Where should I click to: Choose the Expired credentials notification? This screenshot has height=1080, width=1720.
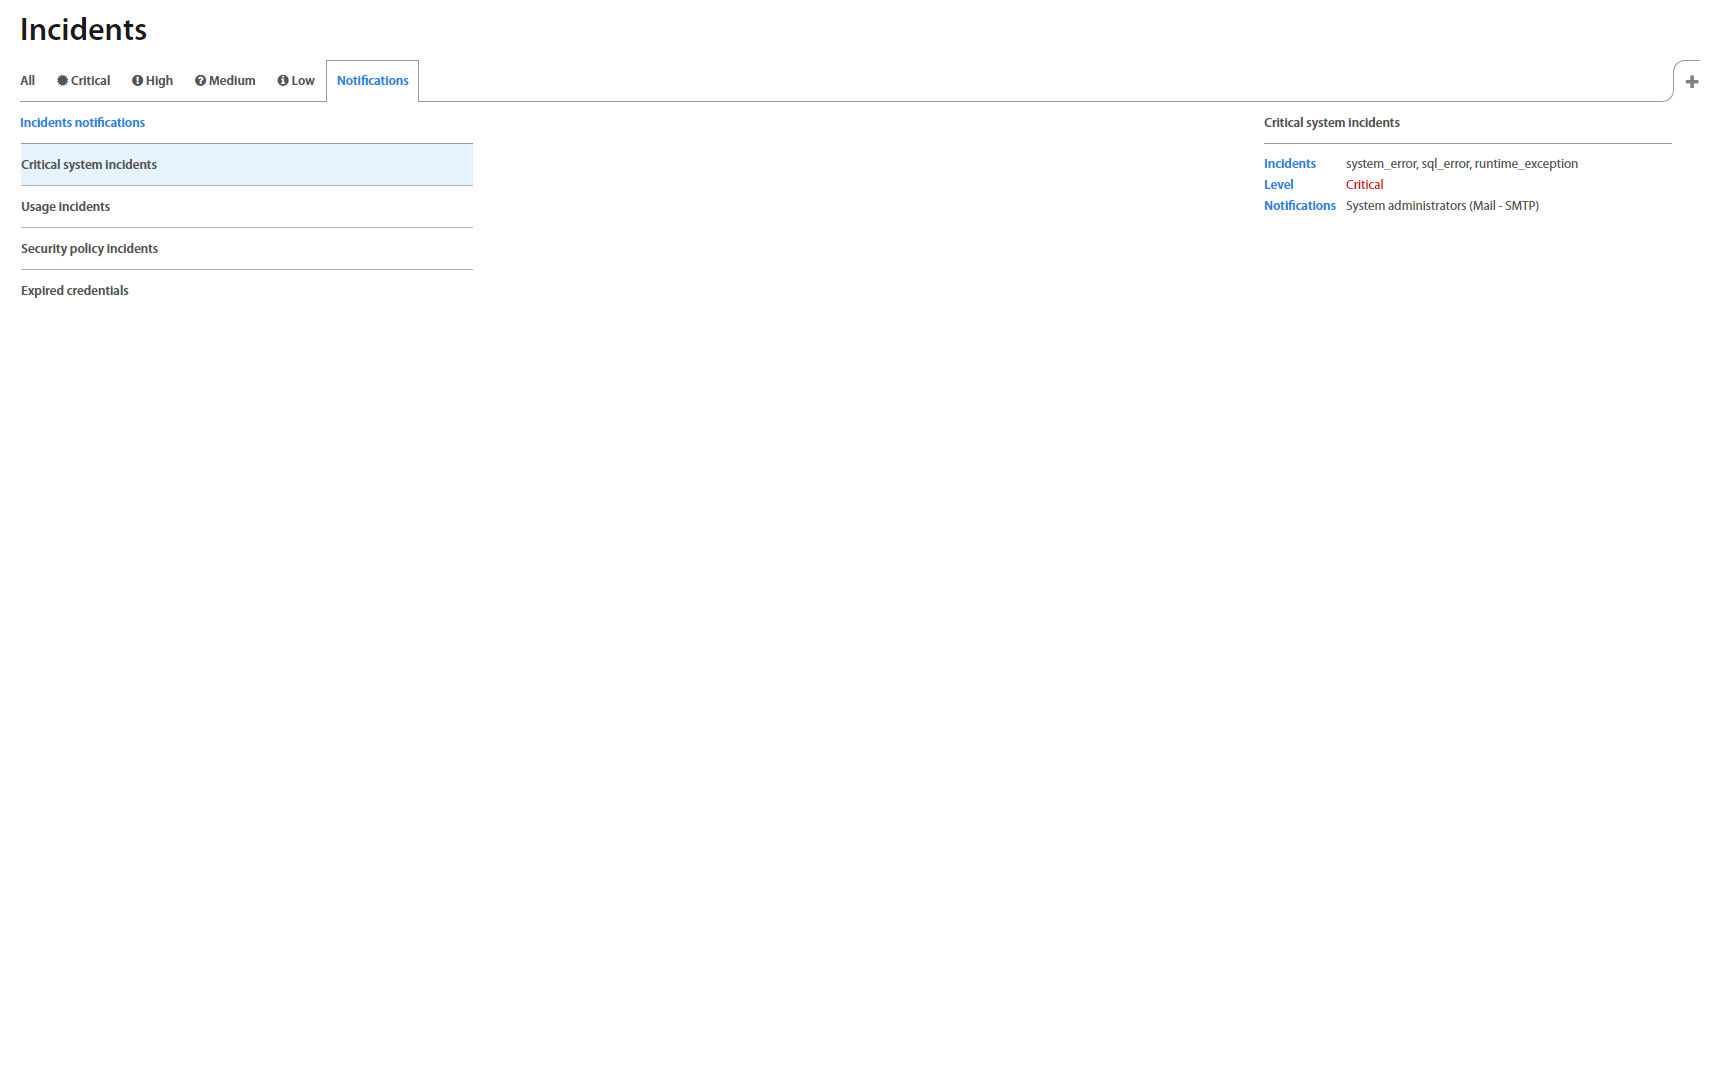click(75, 291)
